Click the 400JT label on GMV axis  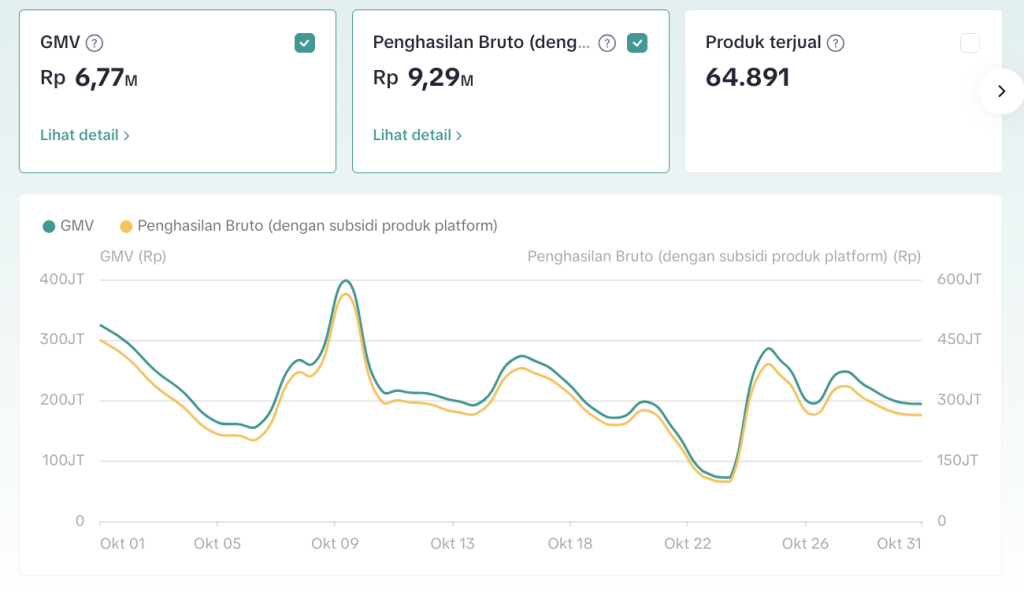62,279
